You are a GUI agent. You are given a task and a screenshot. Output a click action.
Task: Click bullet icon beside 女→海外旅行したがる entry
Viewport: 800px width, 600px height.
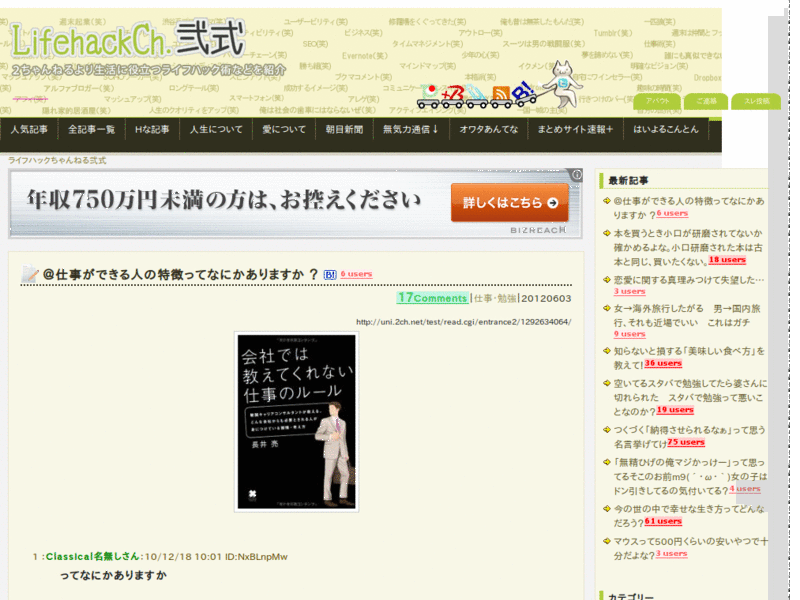[x=607, y=308]
